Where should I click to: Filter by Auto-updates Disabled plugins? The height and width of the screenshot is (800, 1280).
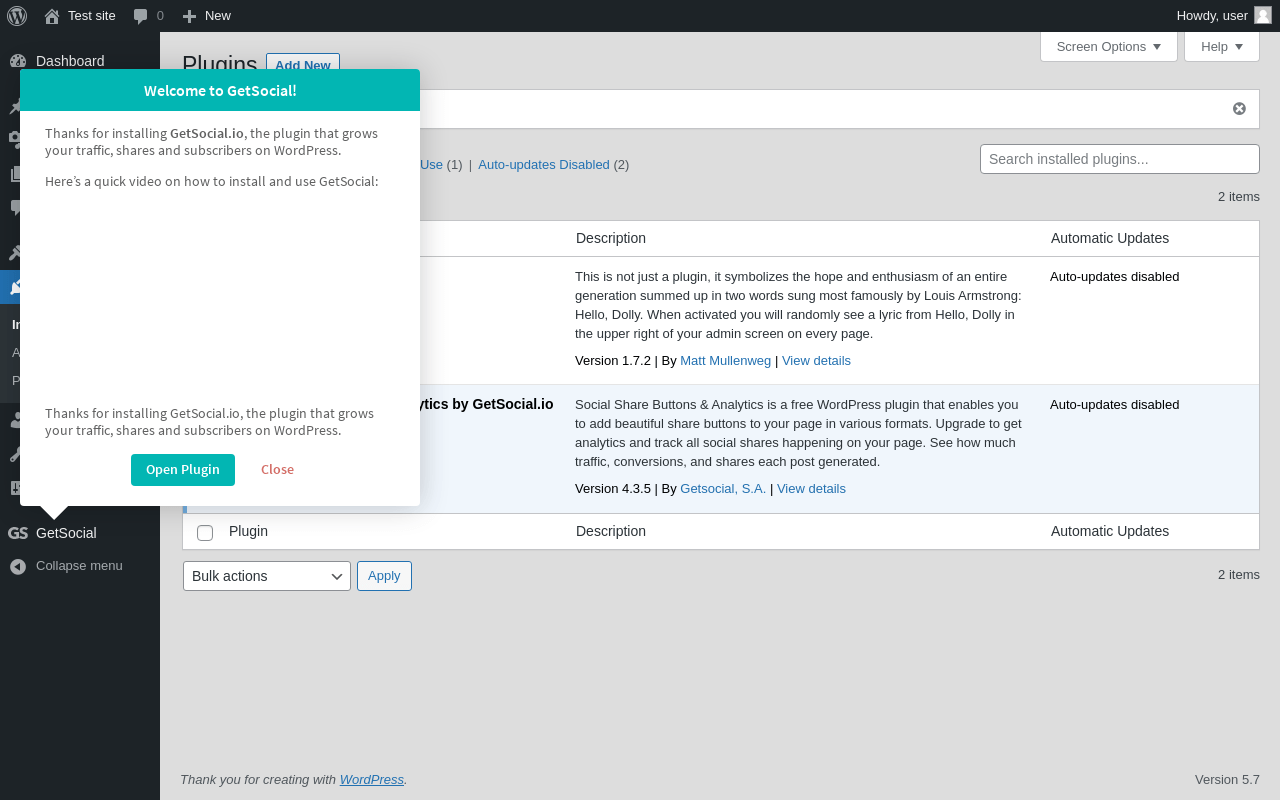pos(544,164)
